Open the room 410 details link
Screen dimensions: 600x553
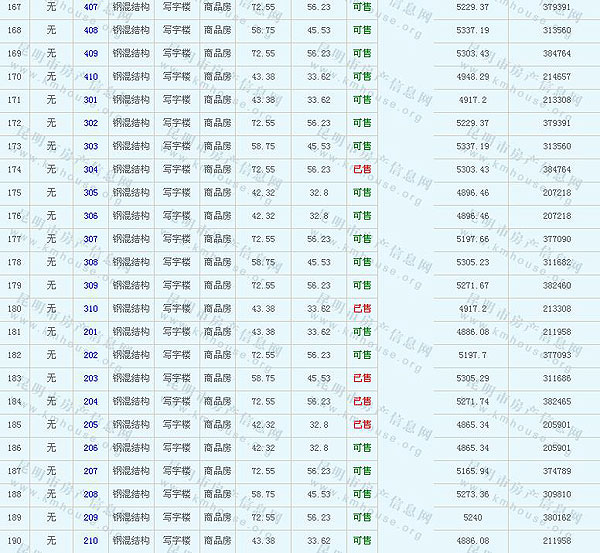(91, 76)
